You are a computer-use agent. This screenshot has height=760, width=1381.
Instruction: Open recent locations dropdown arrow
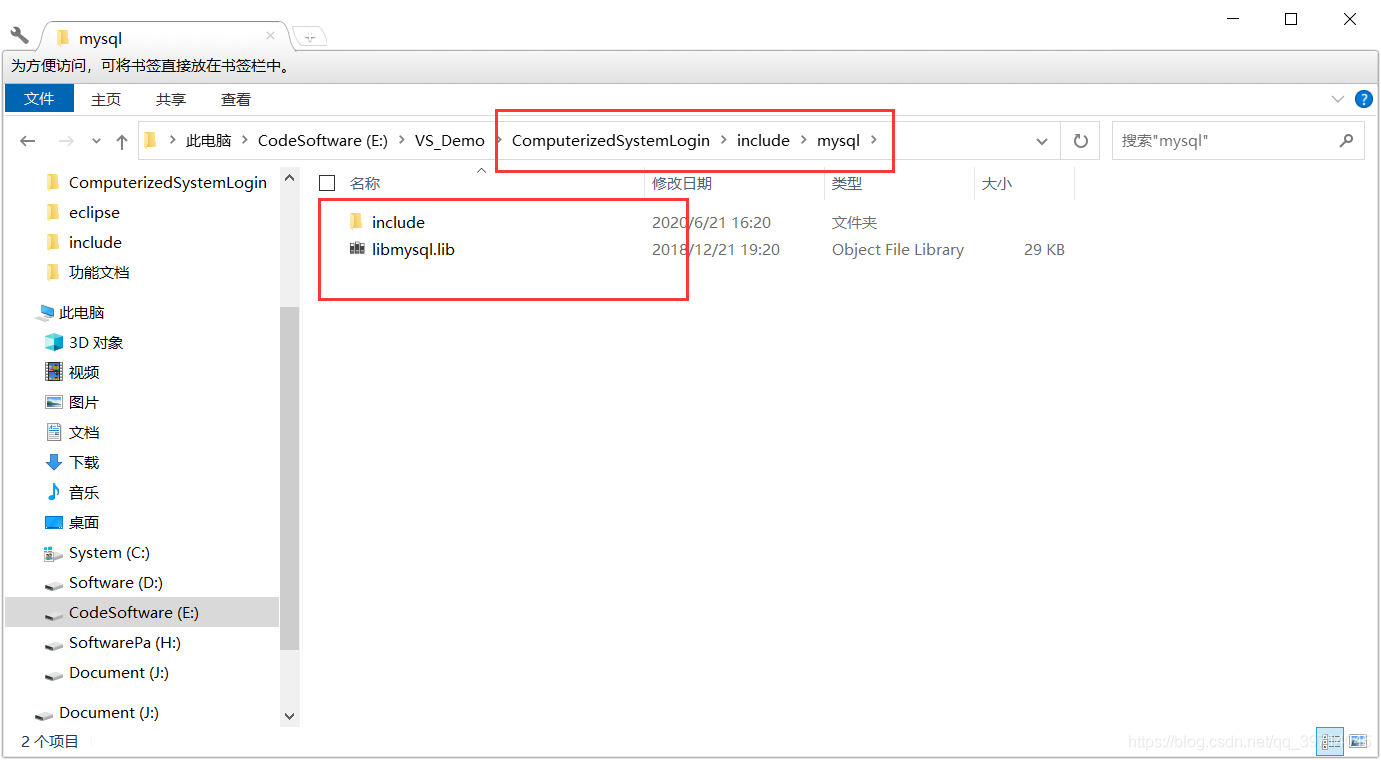click(x=96, y=141)
